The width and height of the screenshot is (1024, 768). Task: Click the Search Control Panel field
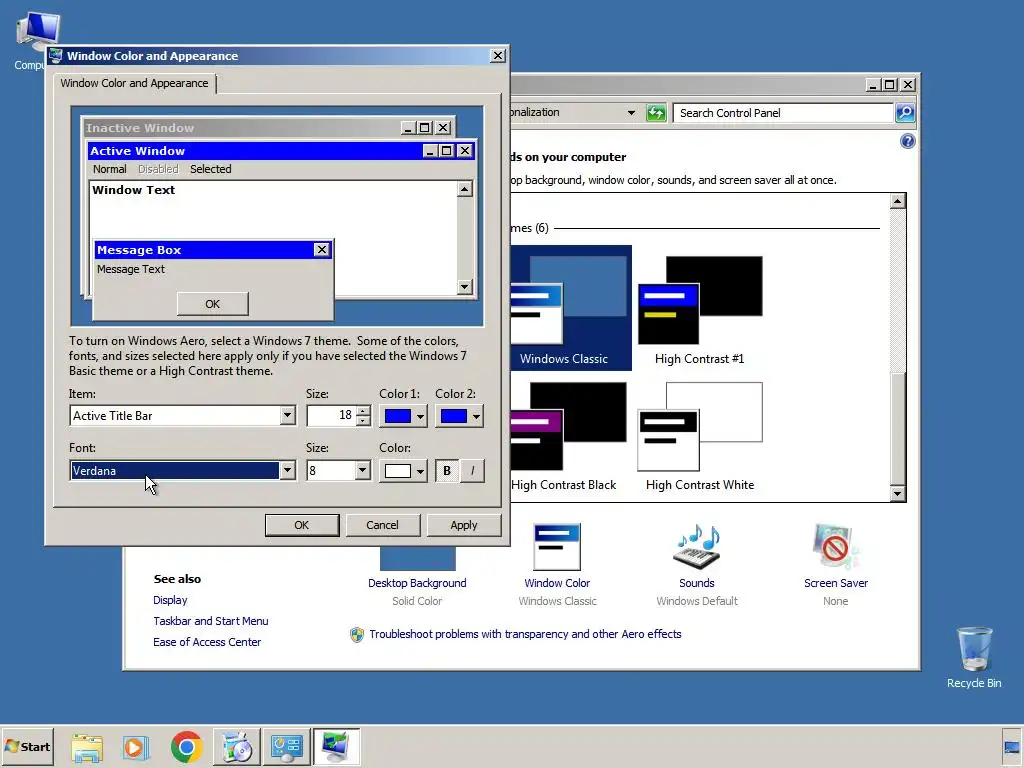click(x=782, y=113)
